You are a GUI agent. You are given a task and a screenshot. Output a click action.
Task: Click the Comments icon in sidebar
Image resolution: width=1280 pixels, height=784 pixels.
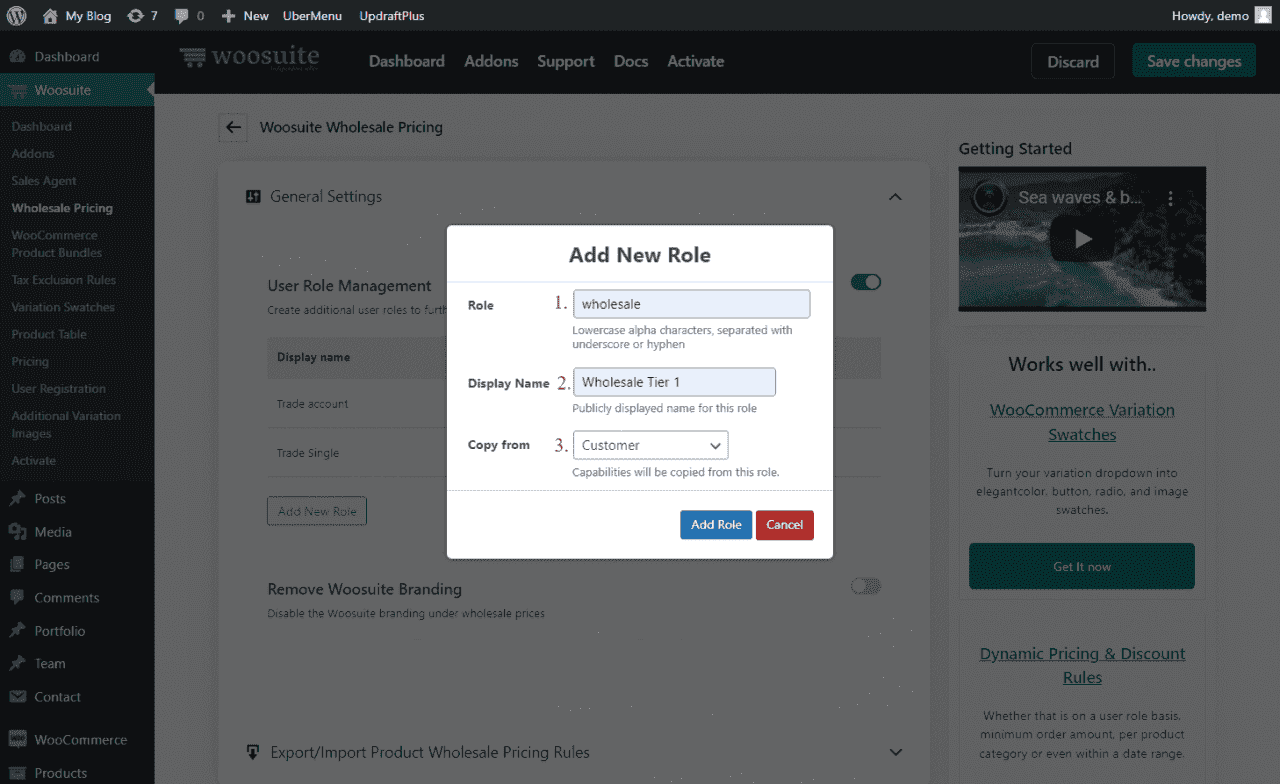[x=17, y=598]
